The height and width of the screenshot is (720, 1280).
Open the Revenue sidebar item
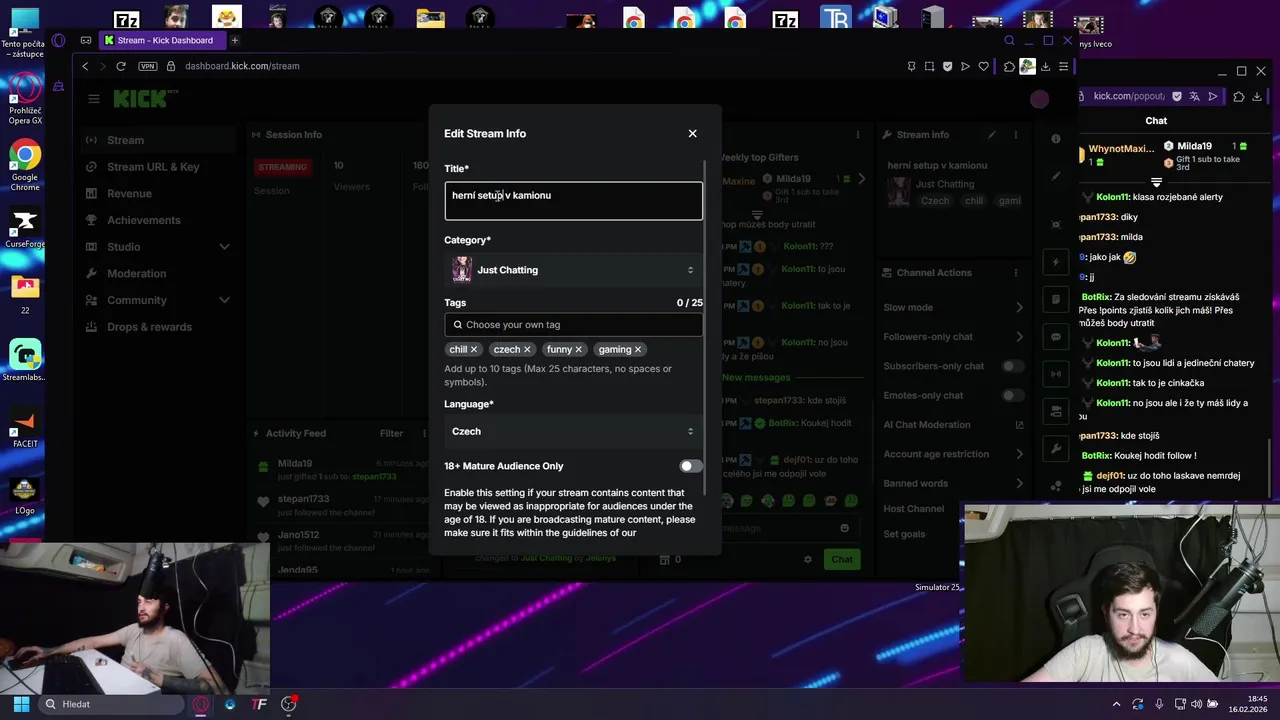click(160, 193)
